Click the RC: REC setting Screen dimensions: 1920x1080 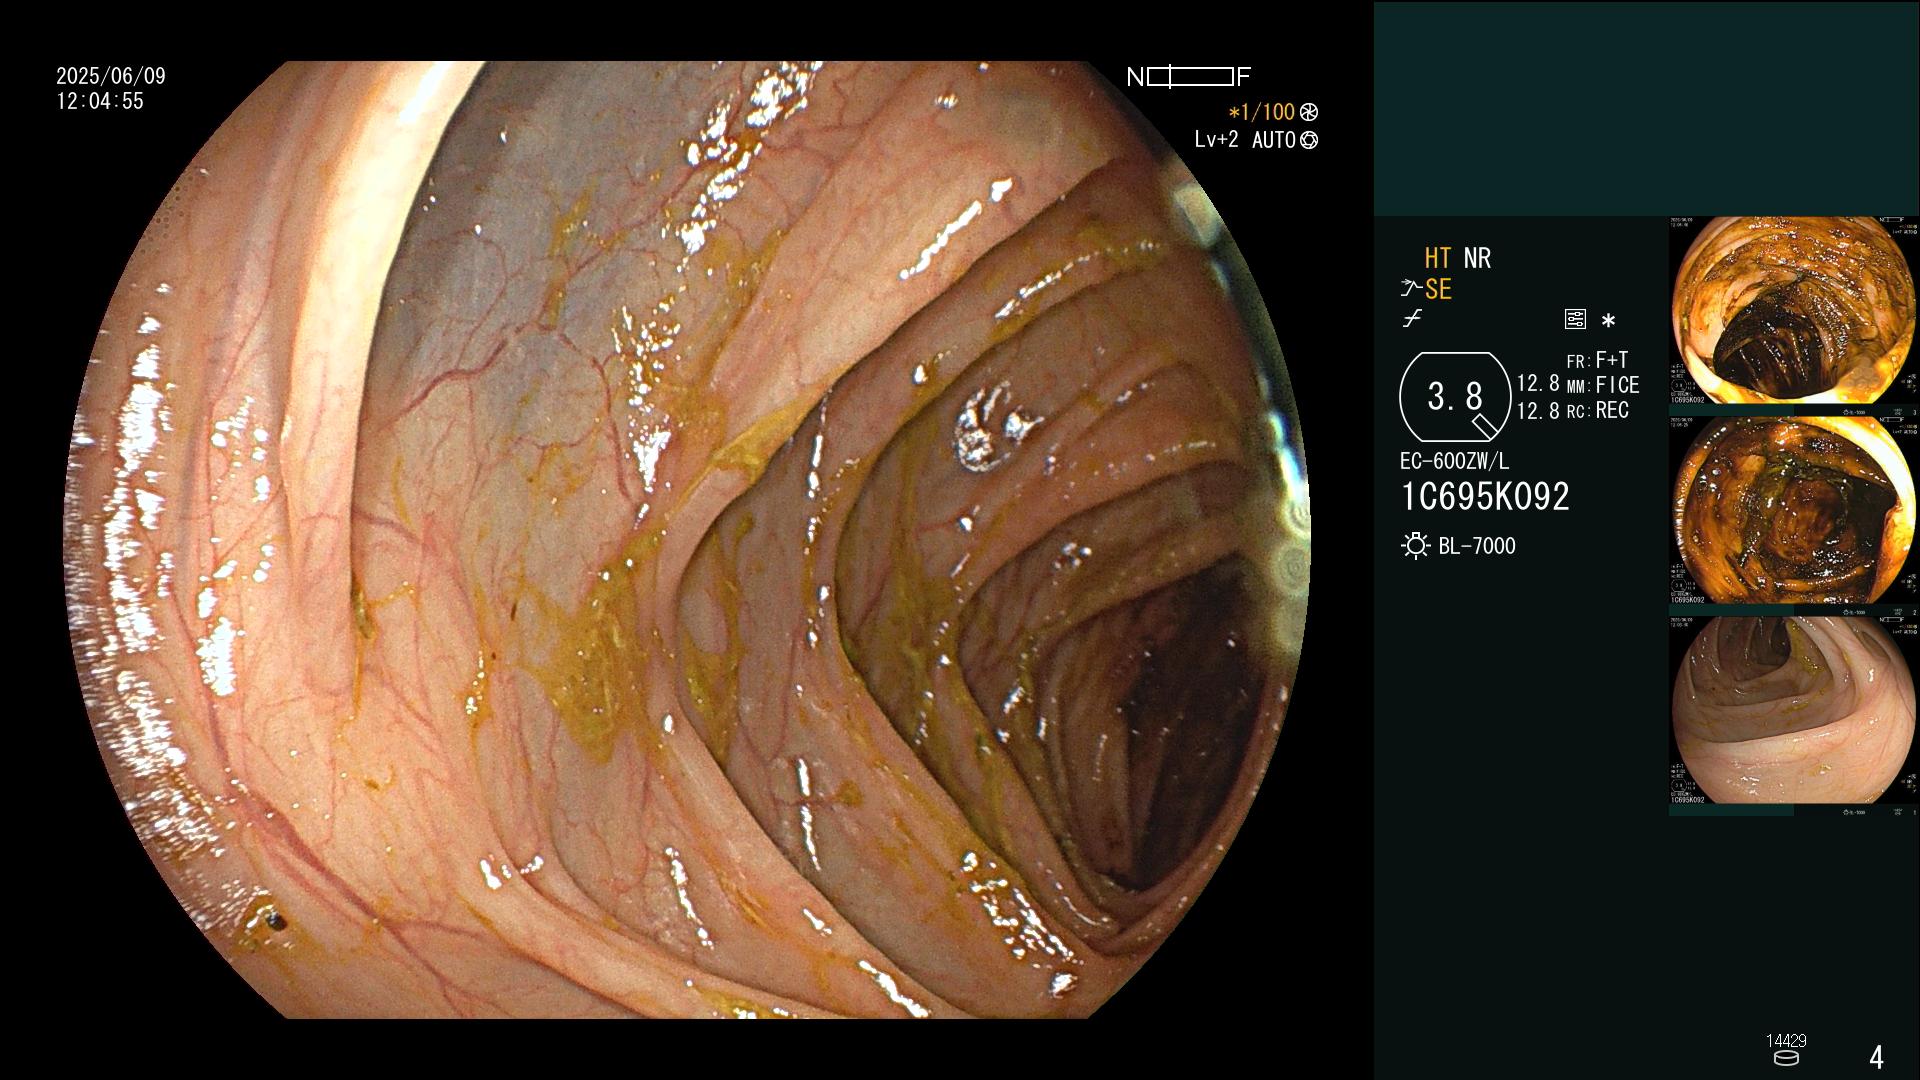coord(1597,410)
